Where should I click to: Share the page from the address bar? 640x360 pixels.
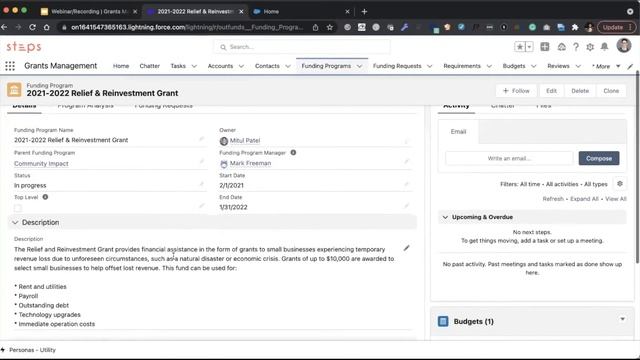tap(316, 27)
